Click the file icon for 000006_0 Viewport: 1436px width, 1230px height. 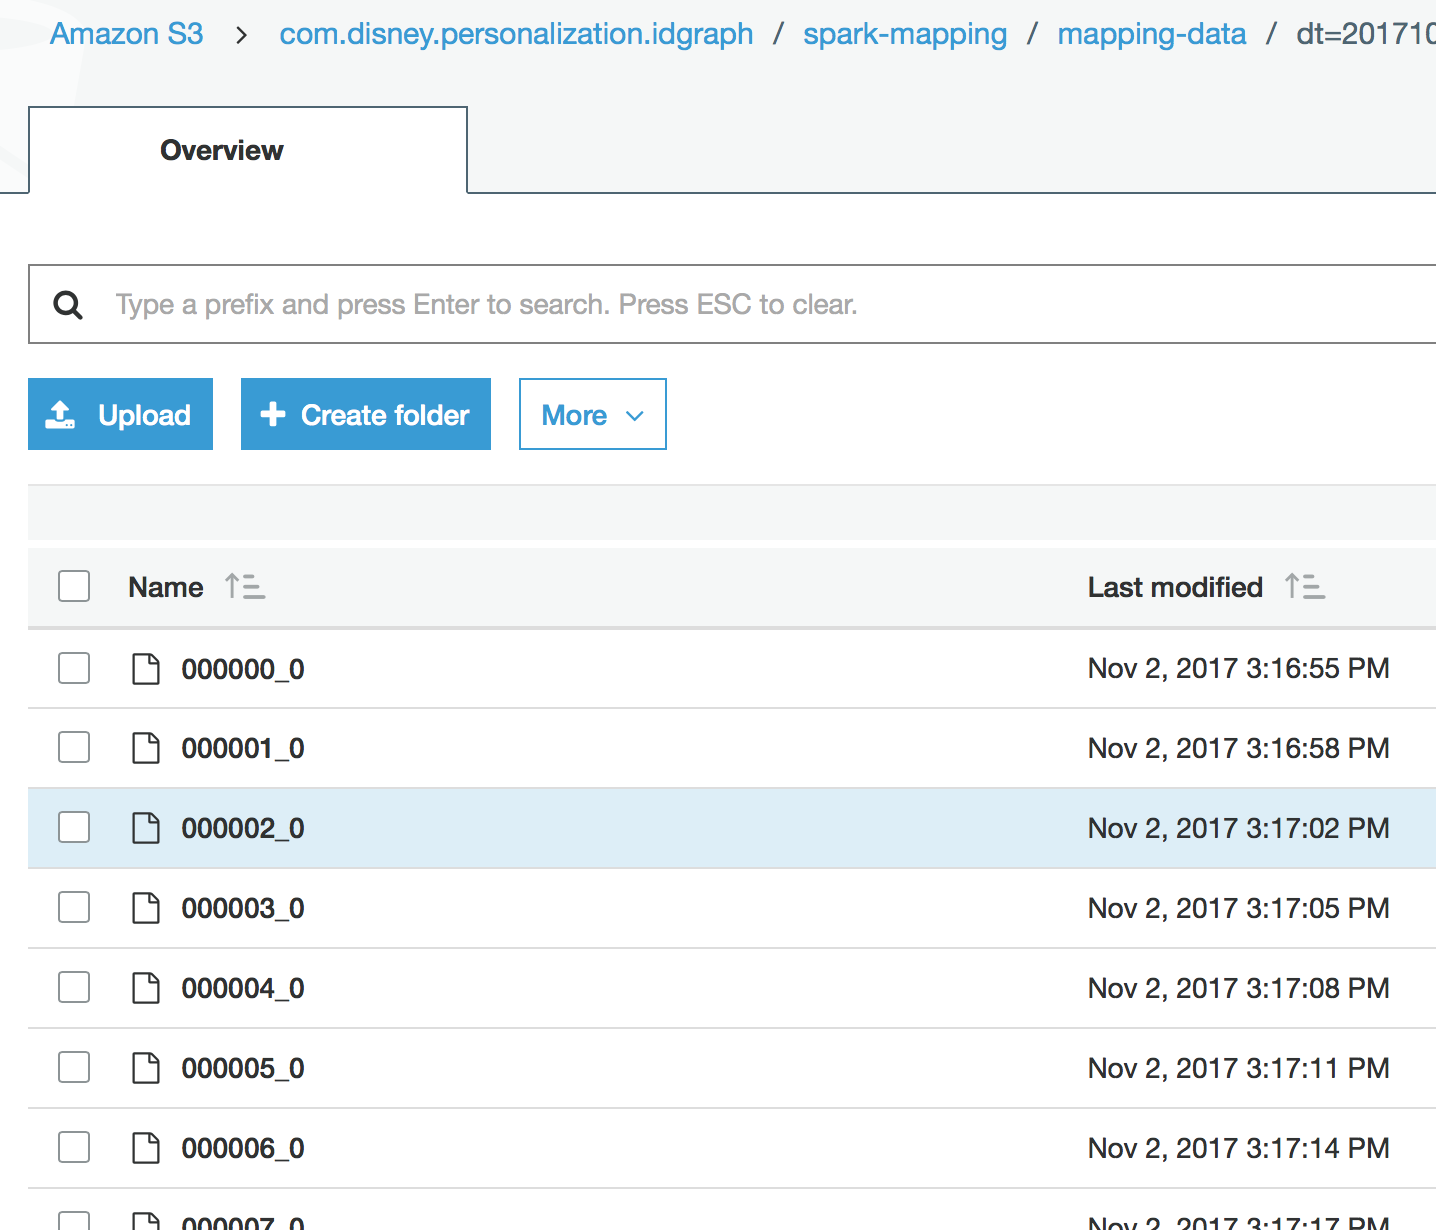point(146,1148)
